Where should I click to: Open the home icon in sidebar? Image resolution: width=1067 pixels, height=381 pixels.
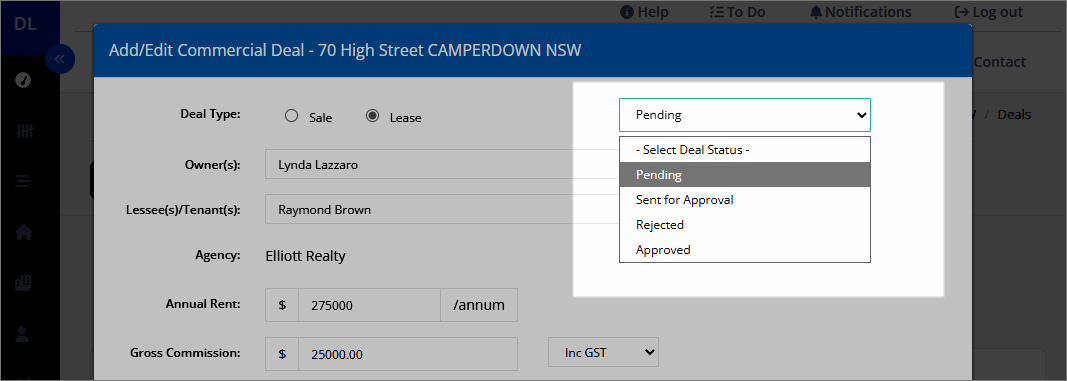[x=24, y=232]
